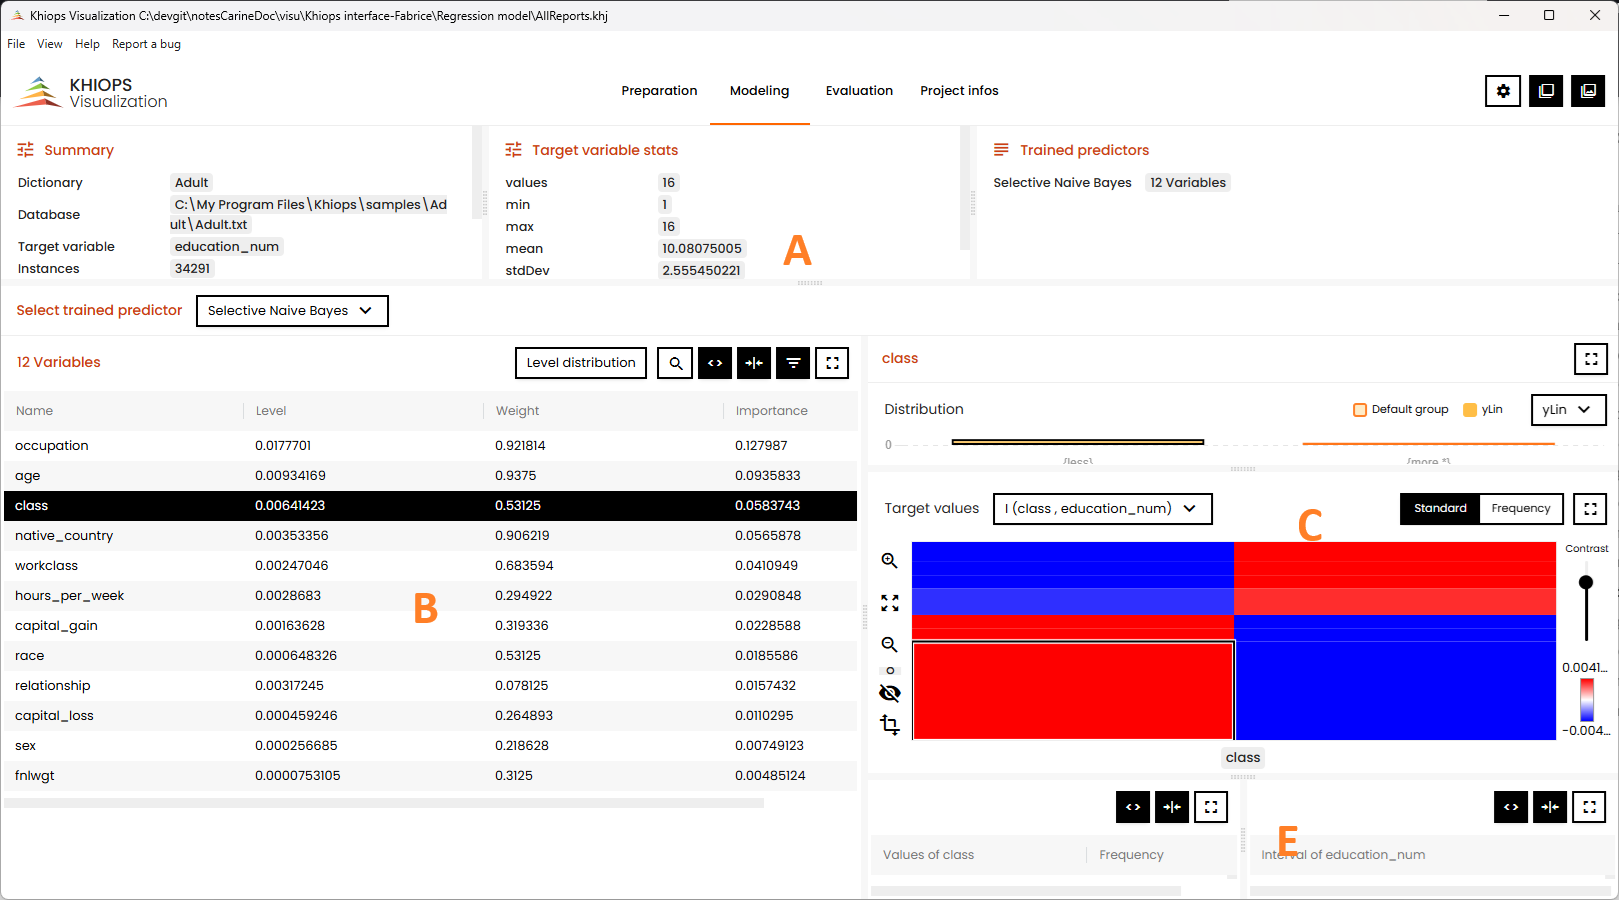Open the Preparation tab
This screenshot has height=900, width=1619.
tap(659, 91)
